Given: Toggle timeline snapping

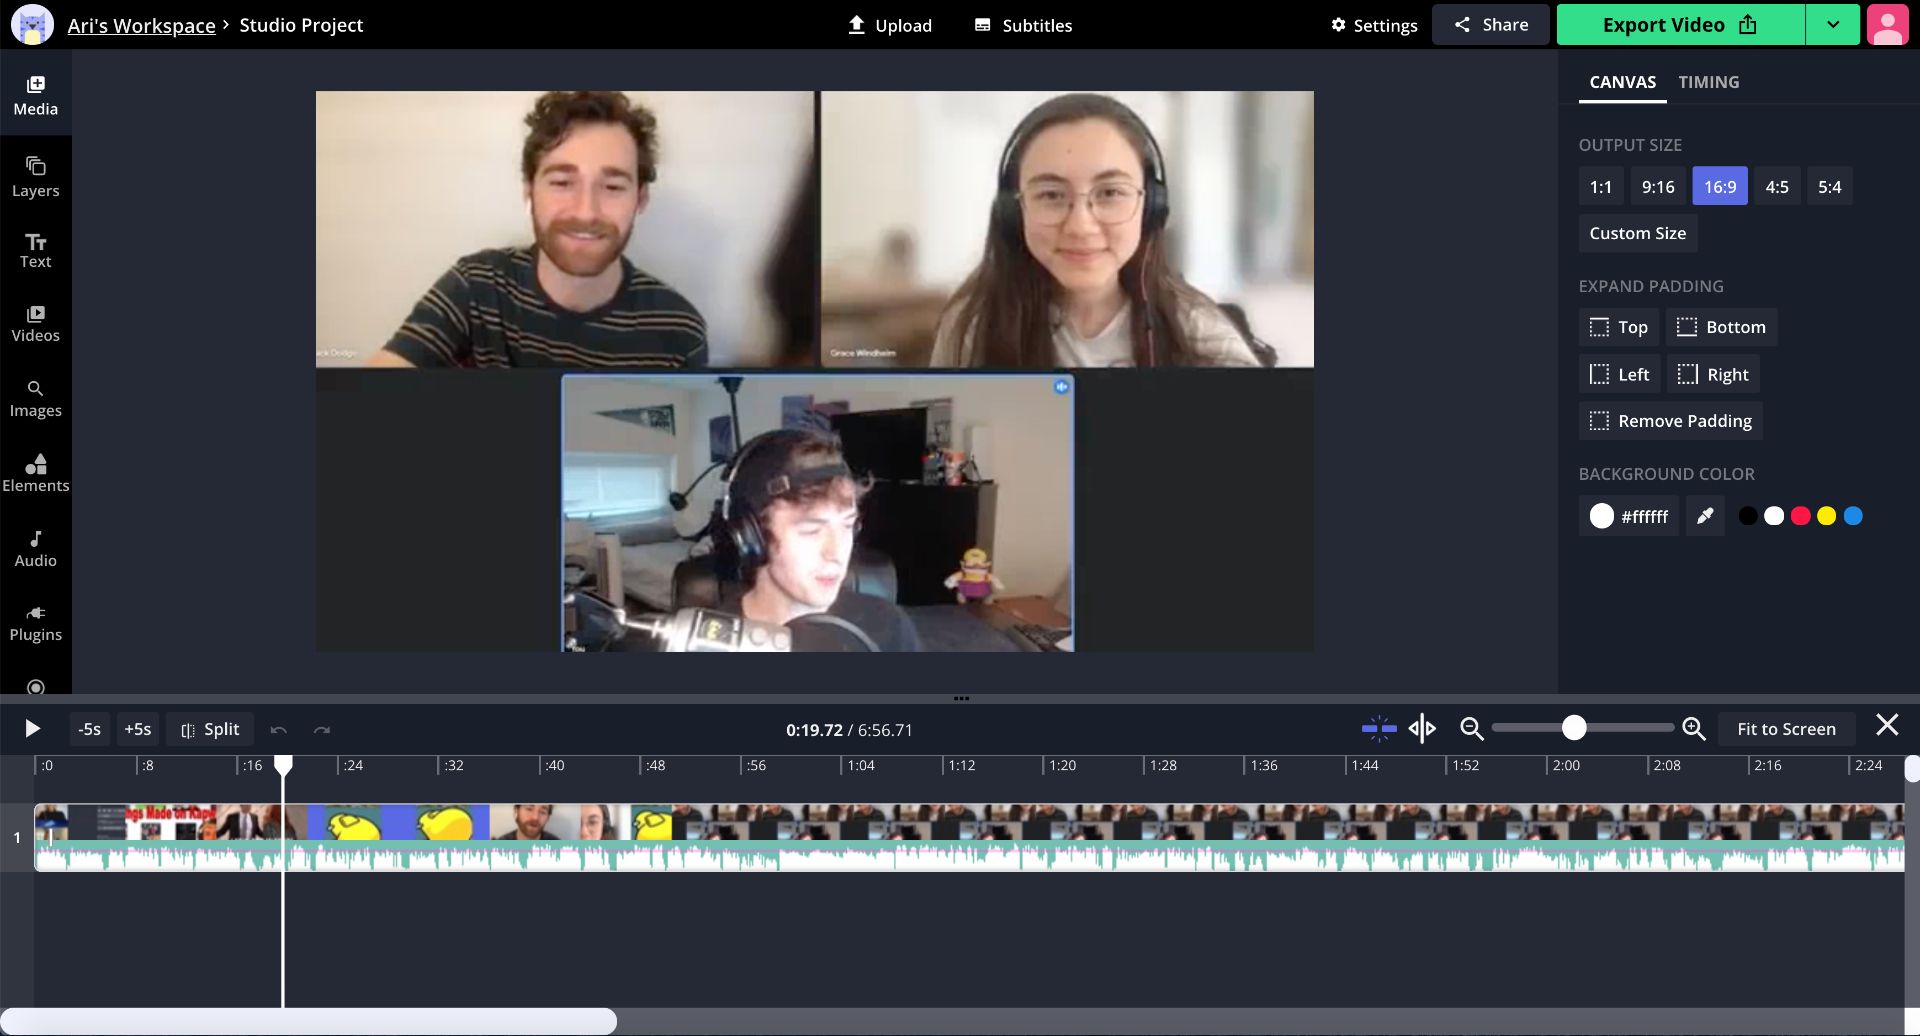Looking at the screenshot, I should click(x=1379, y=729).
